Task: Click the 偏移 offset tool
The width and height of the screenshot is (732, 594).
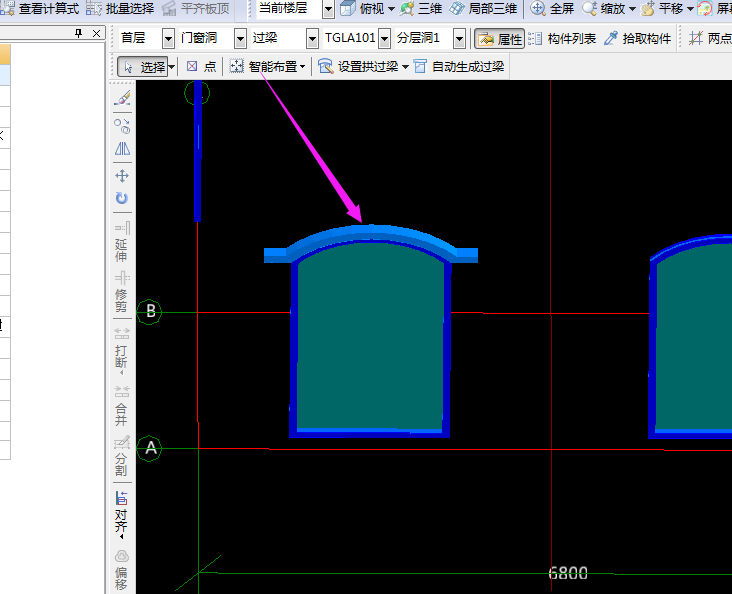Action: [x=122, y=570]
